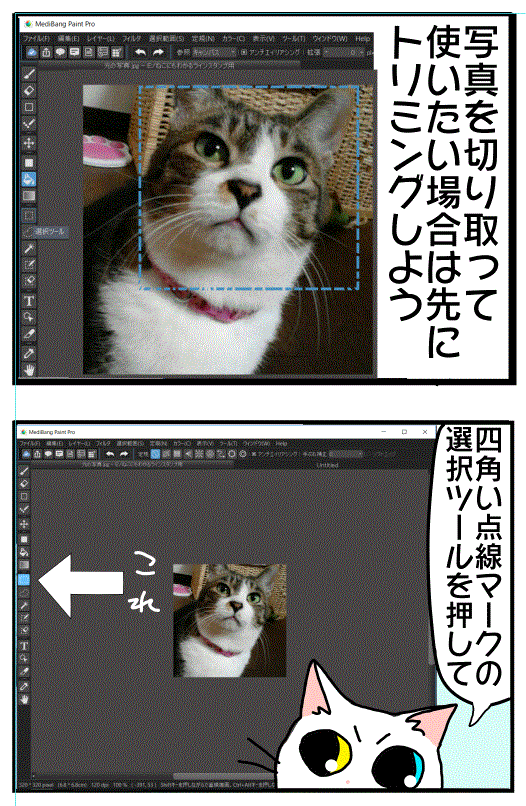Select the Text tool in upper MediBang window
Image resolution: width=526 pixels, height=806 pixels.
[x=29, y=301]
